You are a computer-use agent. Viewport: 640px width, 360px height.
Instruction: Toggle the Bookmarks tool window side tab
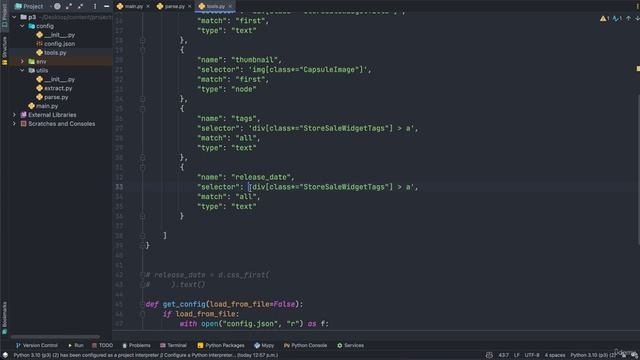pos(4,318)
